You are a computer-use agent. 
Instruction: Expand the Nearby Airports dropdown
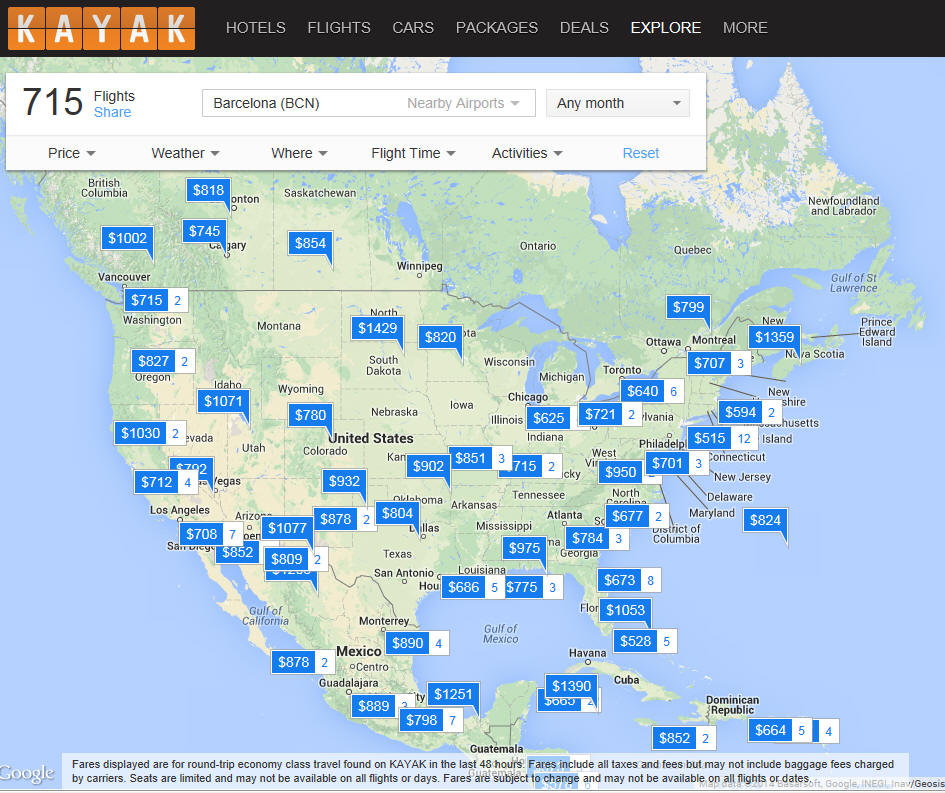coord(463,103)
